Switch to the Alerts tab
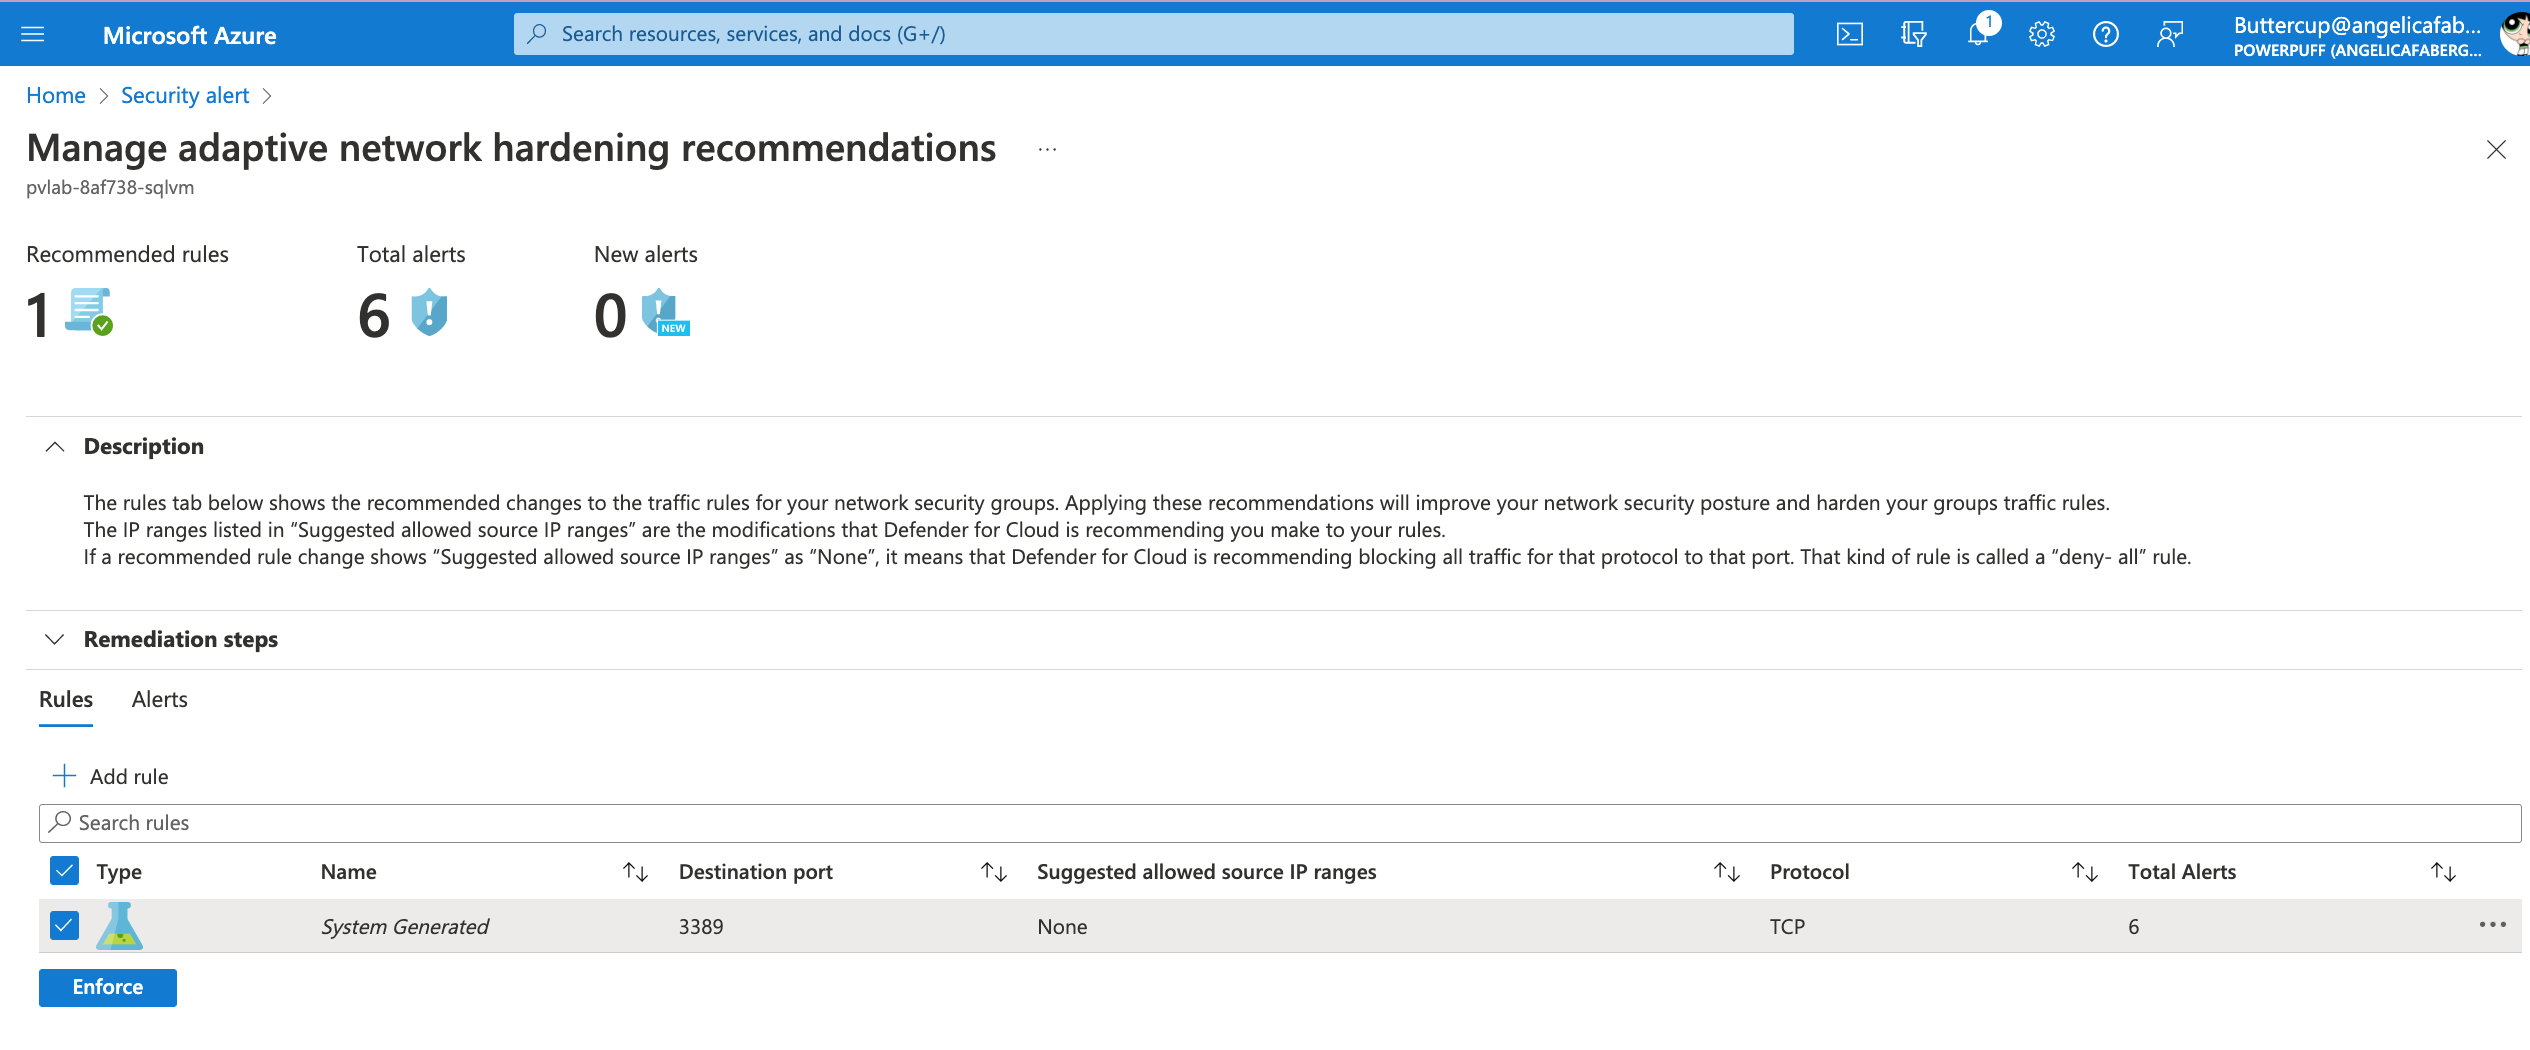The height and width of the screenshot is (1050, 2530). (159, 700)
